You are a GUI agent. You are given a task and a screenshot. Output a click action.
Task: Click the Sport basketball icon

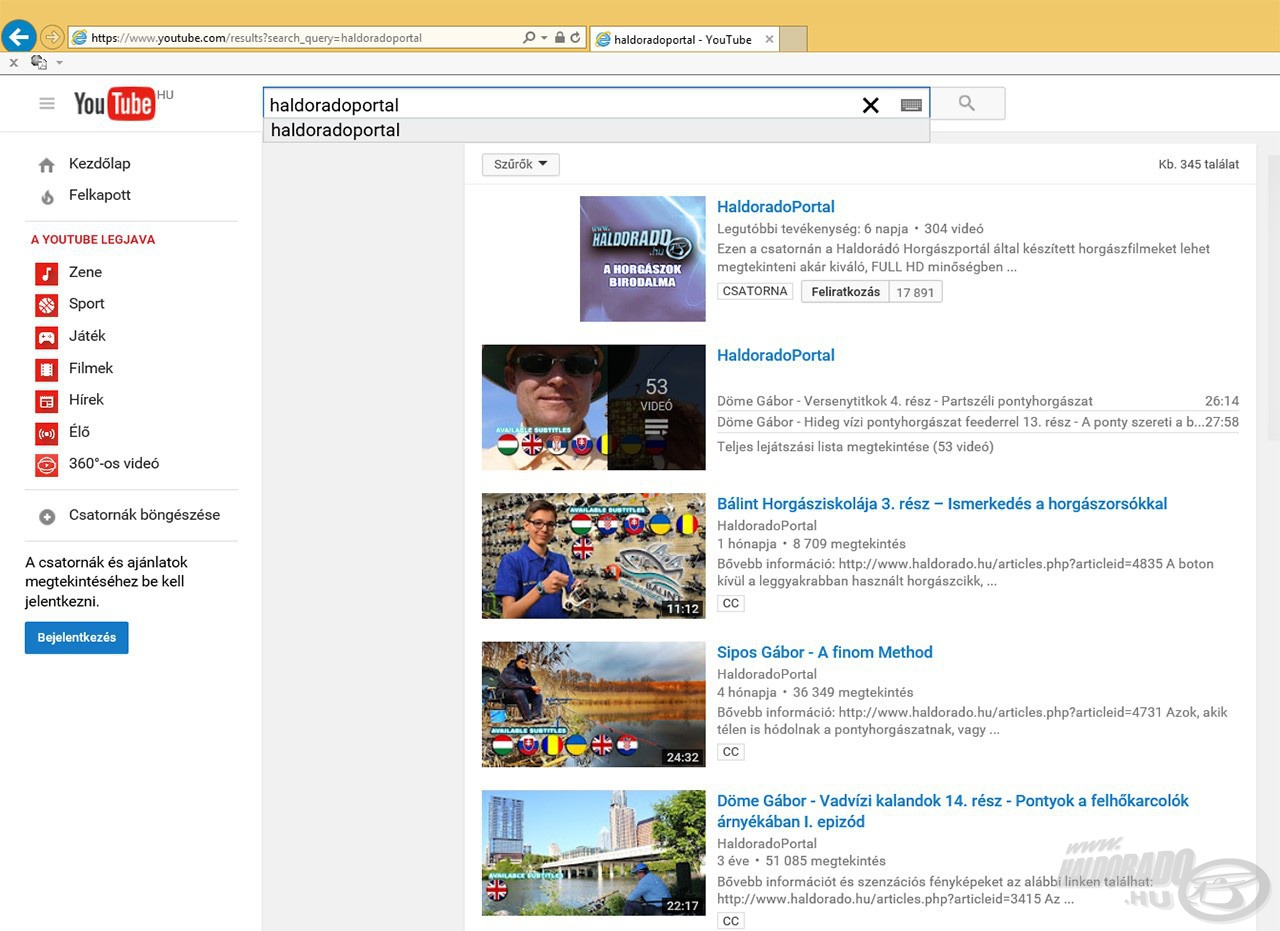[47, 305]
